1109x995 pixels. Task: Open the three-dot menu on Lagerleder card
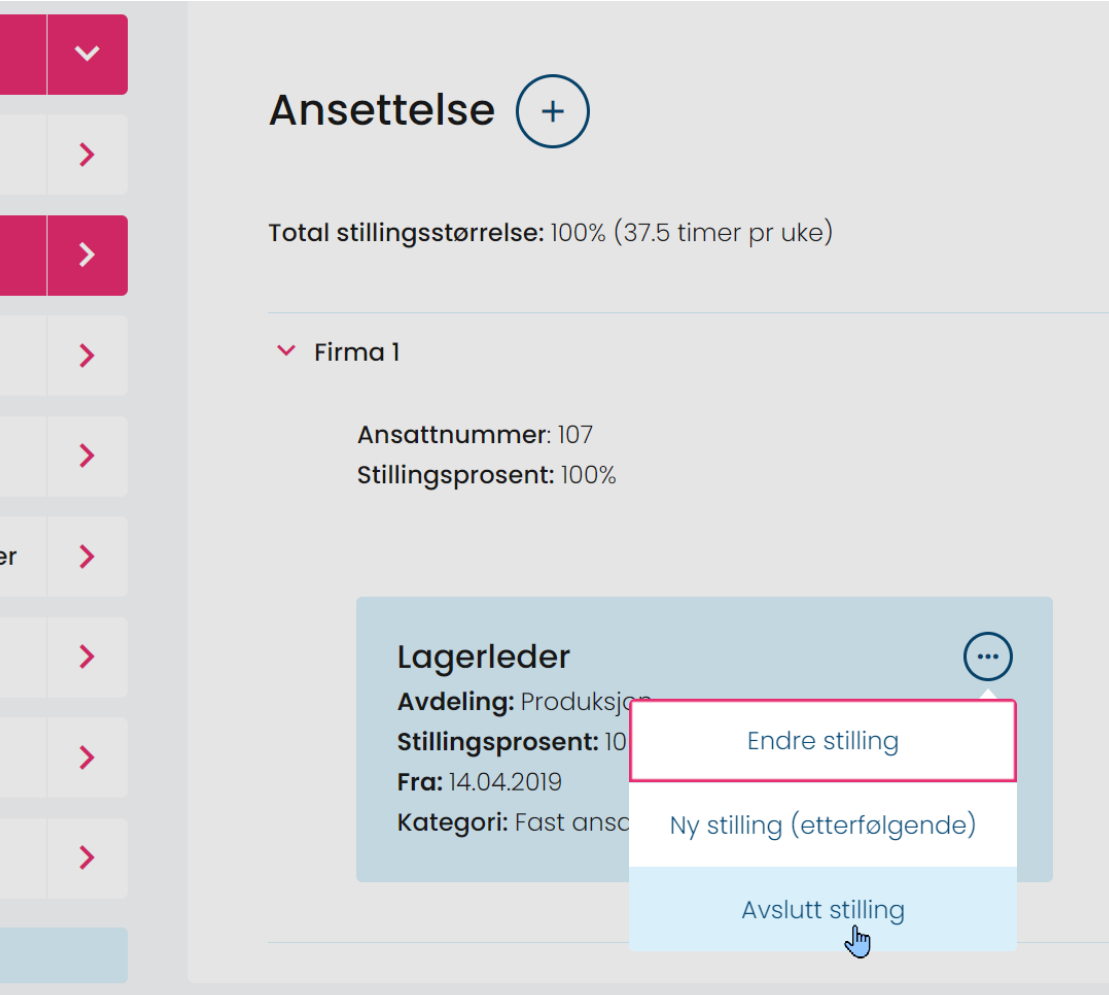(x=988, y=657)
